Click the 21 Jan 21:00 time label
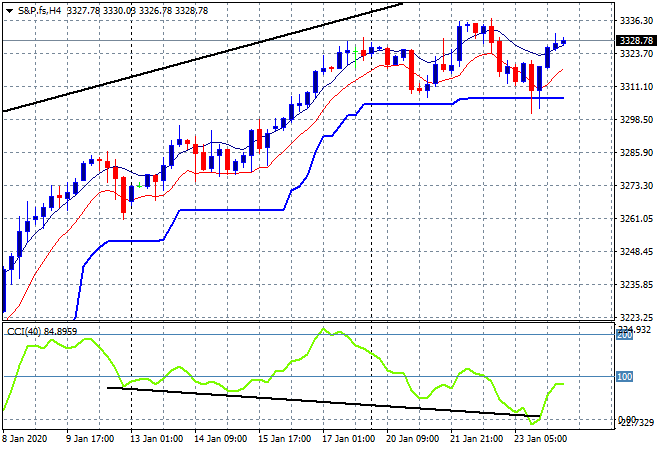The height and width of the screenshot is (450, 660). coord(476,439)
